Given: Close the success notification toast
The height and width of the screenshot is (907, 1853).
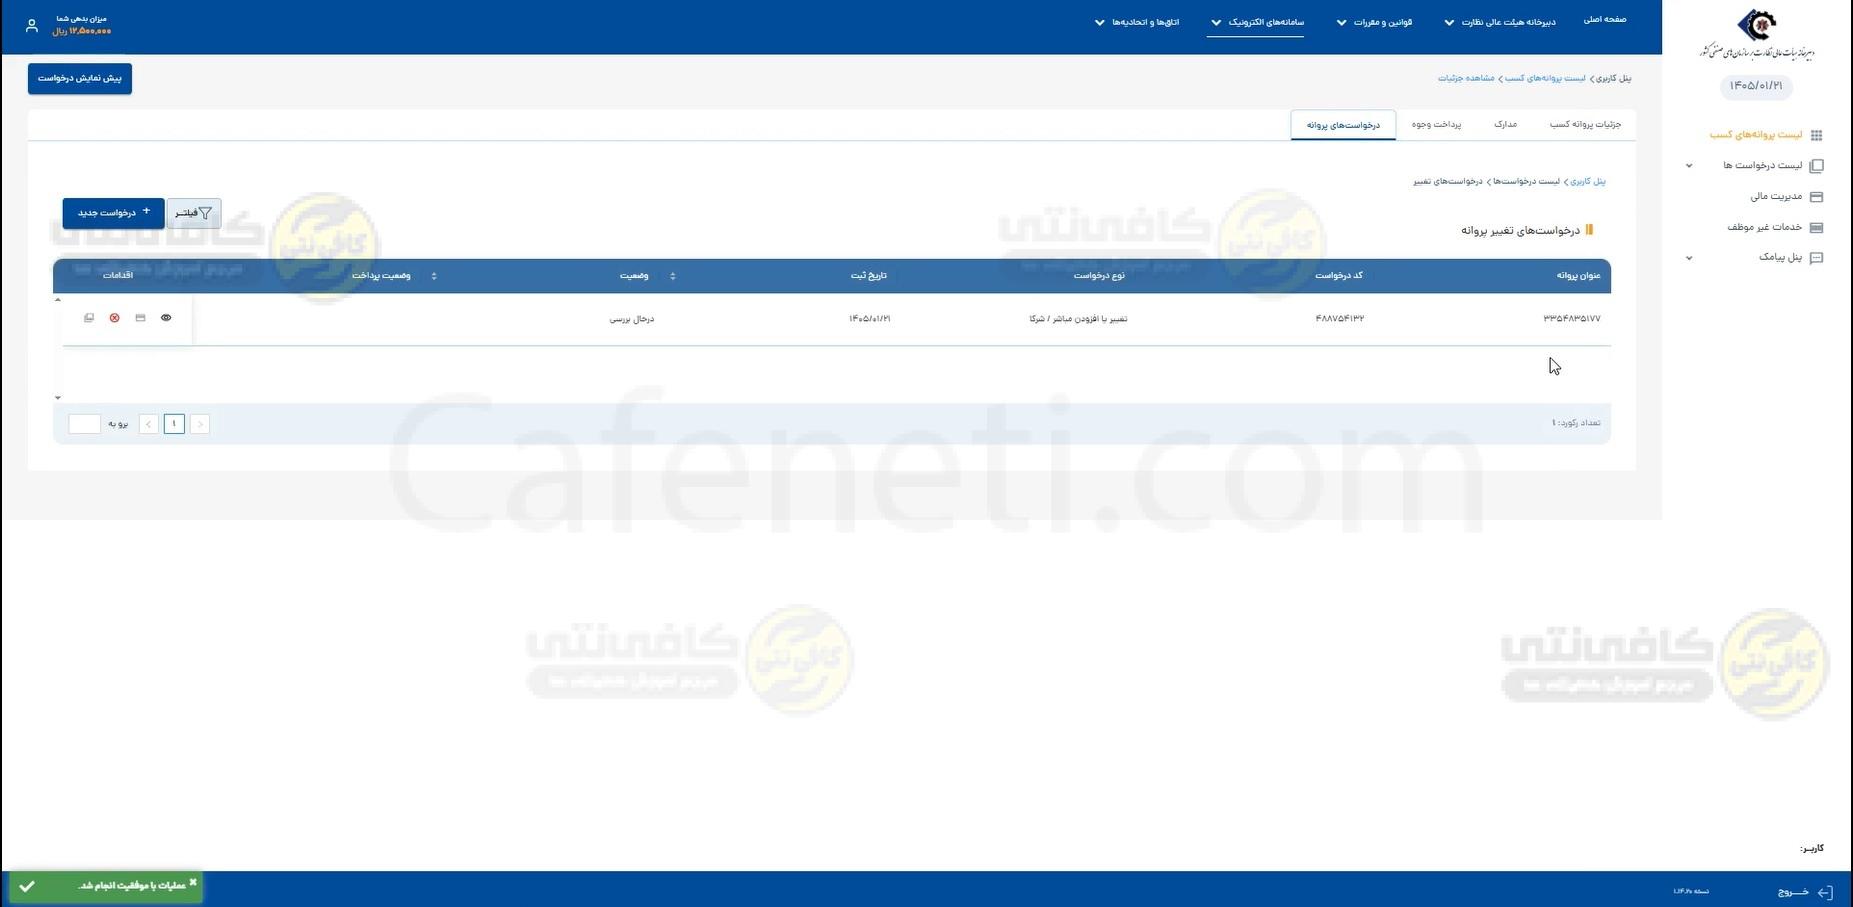Looking at the screenshot, I should pos(193,882).
